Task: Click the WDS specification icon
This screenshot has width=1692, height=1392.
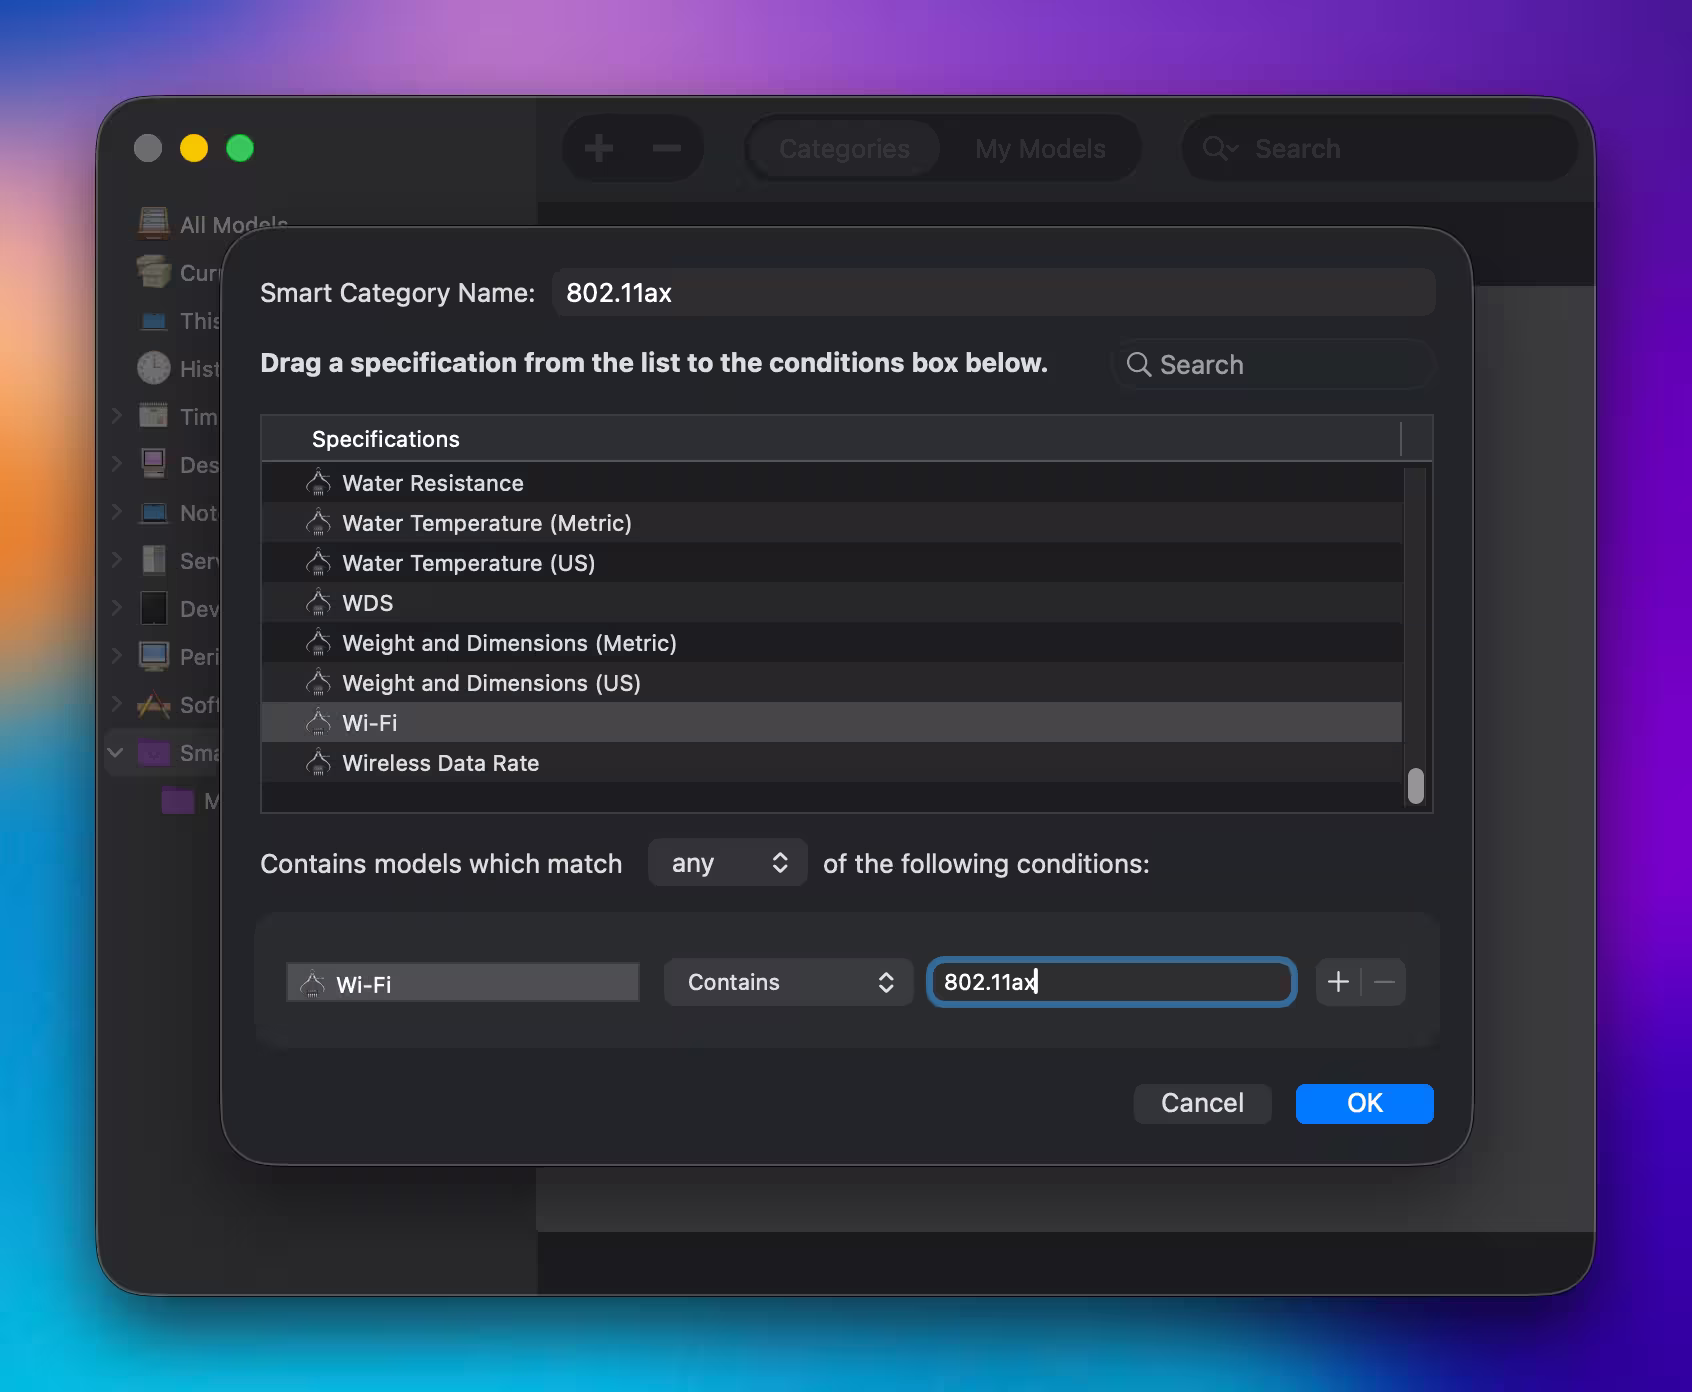Action: click(318, 603)
